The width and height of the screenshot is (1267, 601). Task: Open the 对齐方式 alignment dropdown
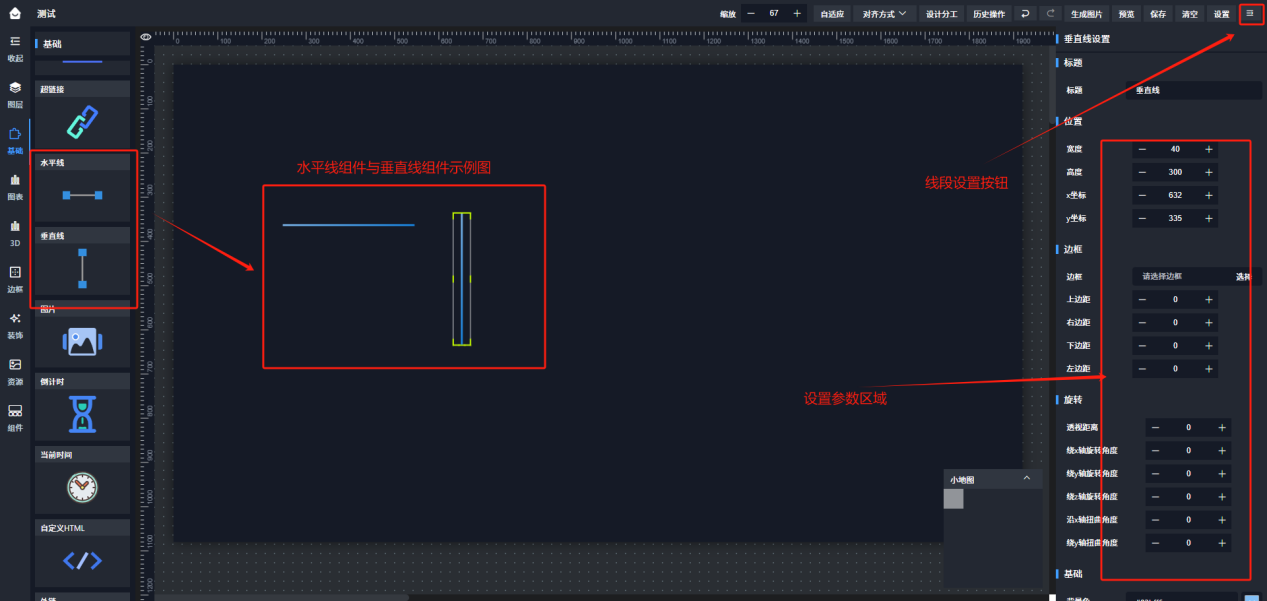coord(885,14)
